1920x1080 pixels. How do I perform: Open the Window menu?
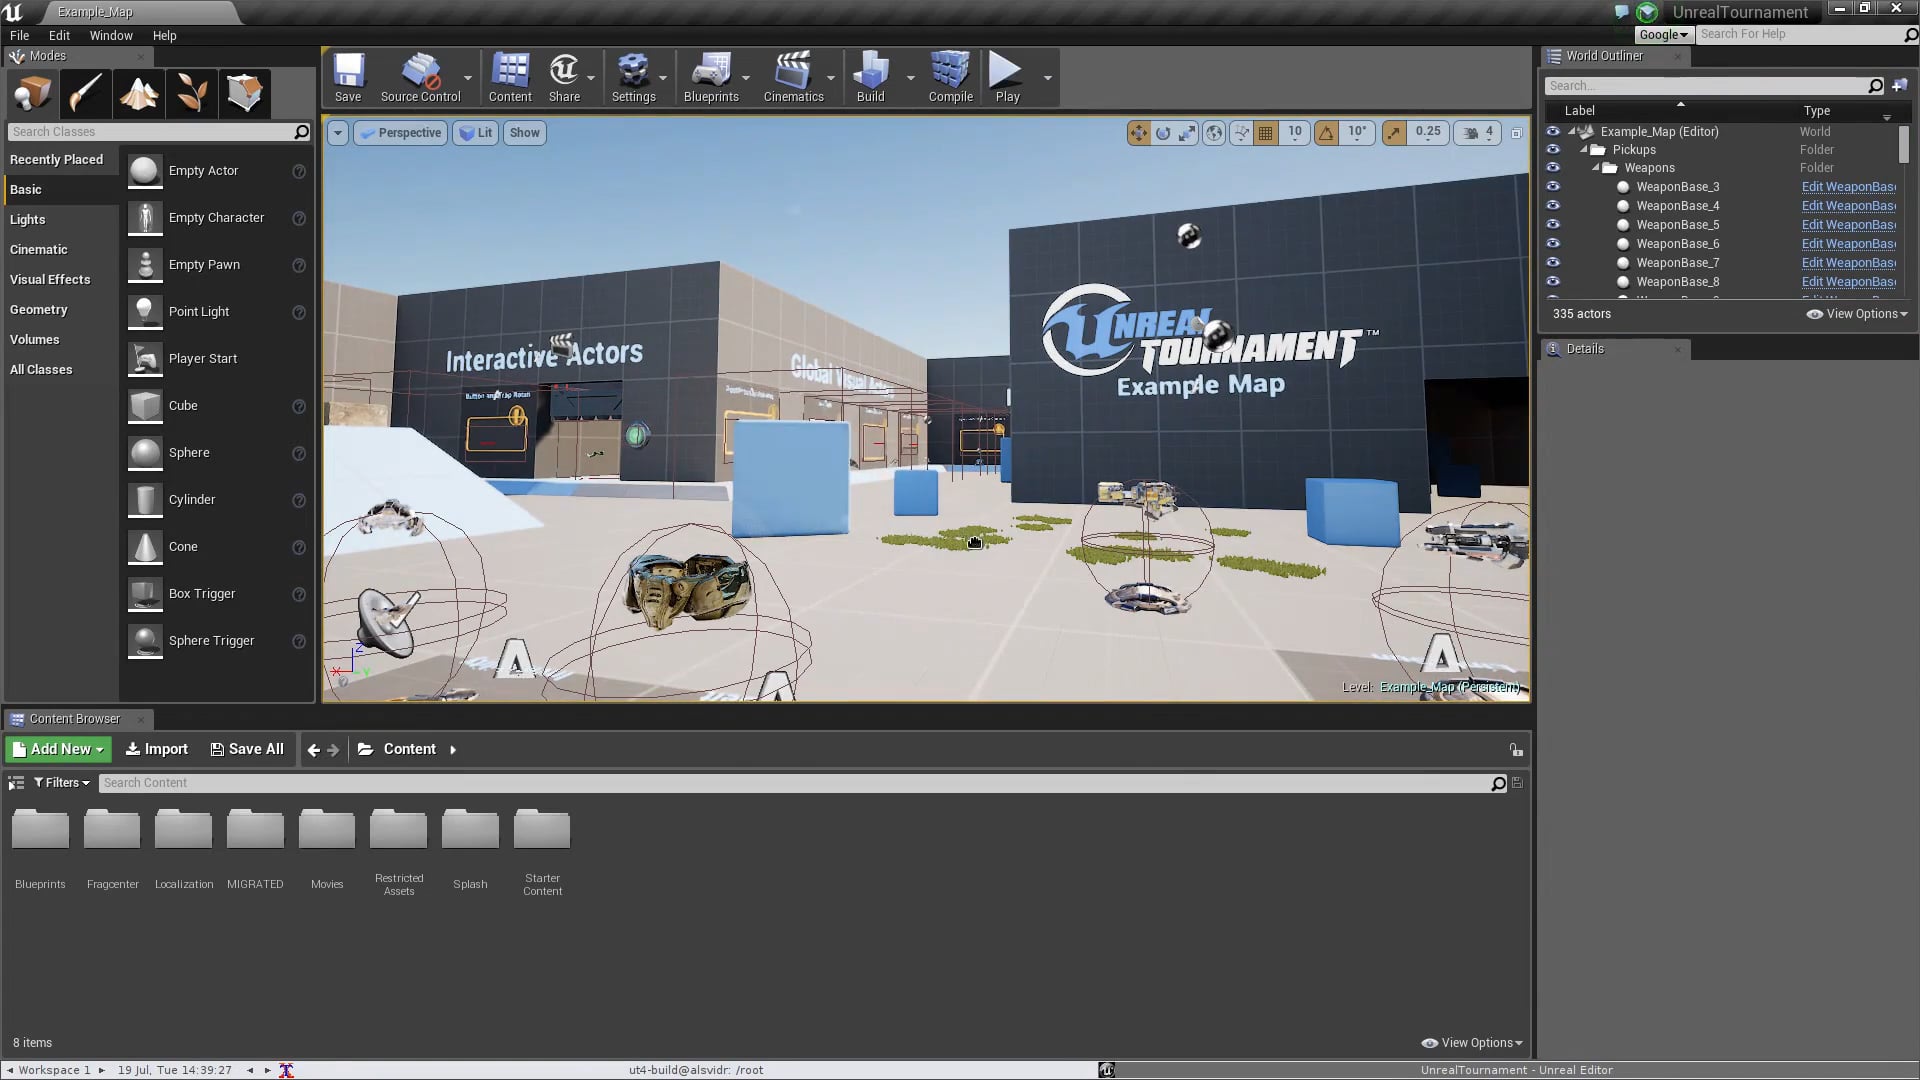tap(110, 35)
